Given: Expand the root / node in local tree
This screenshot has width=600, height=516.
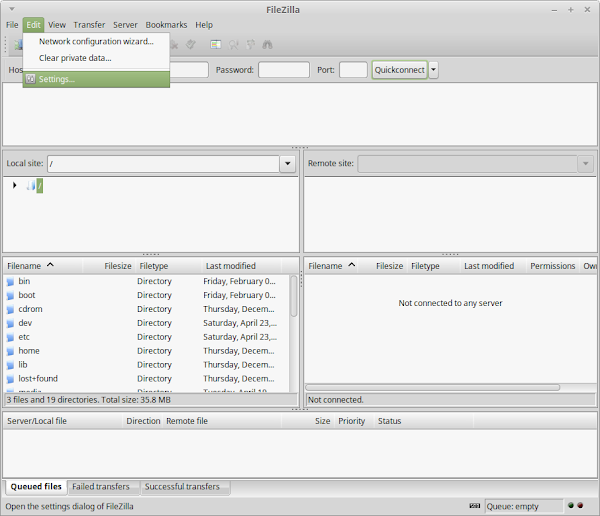Looking at the screenshot, I should pyautogui.click(x=15, y=185).
